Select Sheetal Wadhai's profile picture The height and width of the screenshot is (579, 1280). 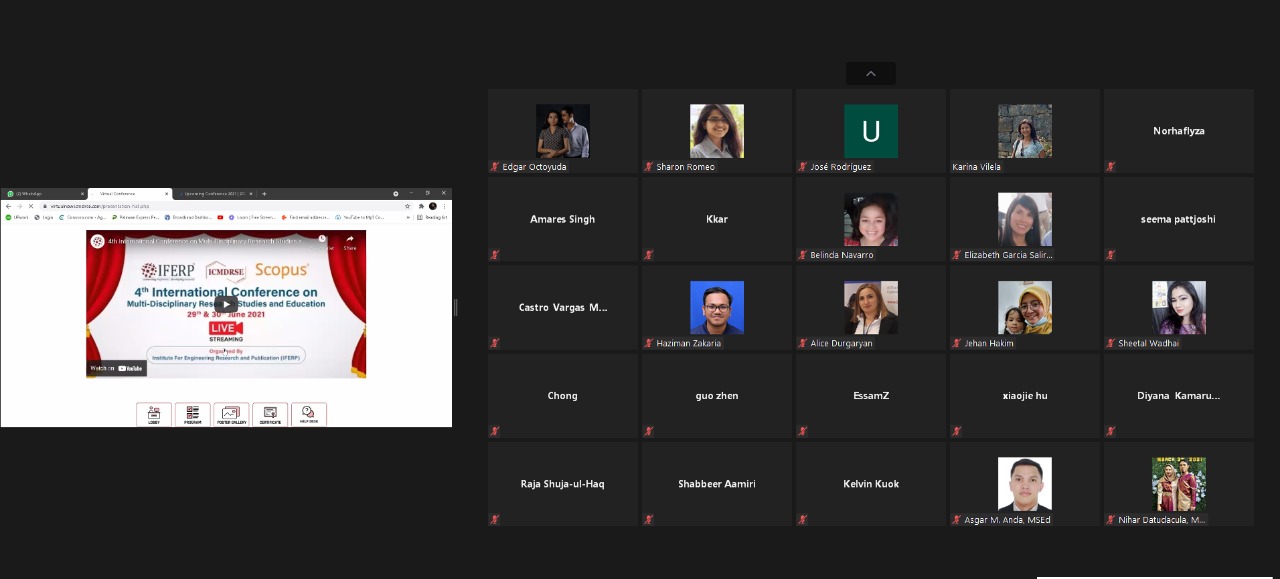click(x=1179, y=307)
